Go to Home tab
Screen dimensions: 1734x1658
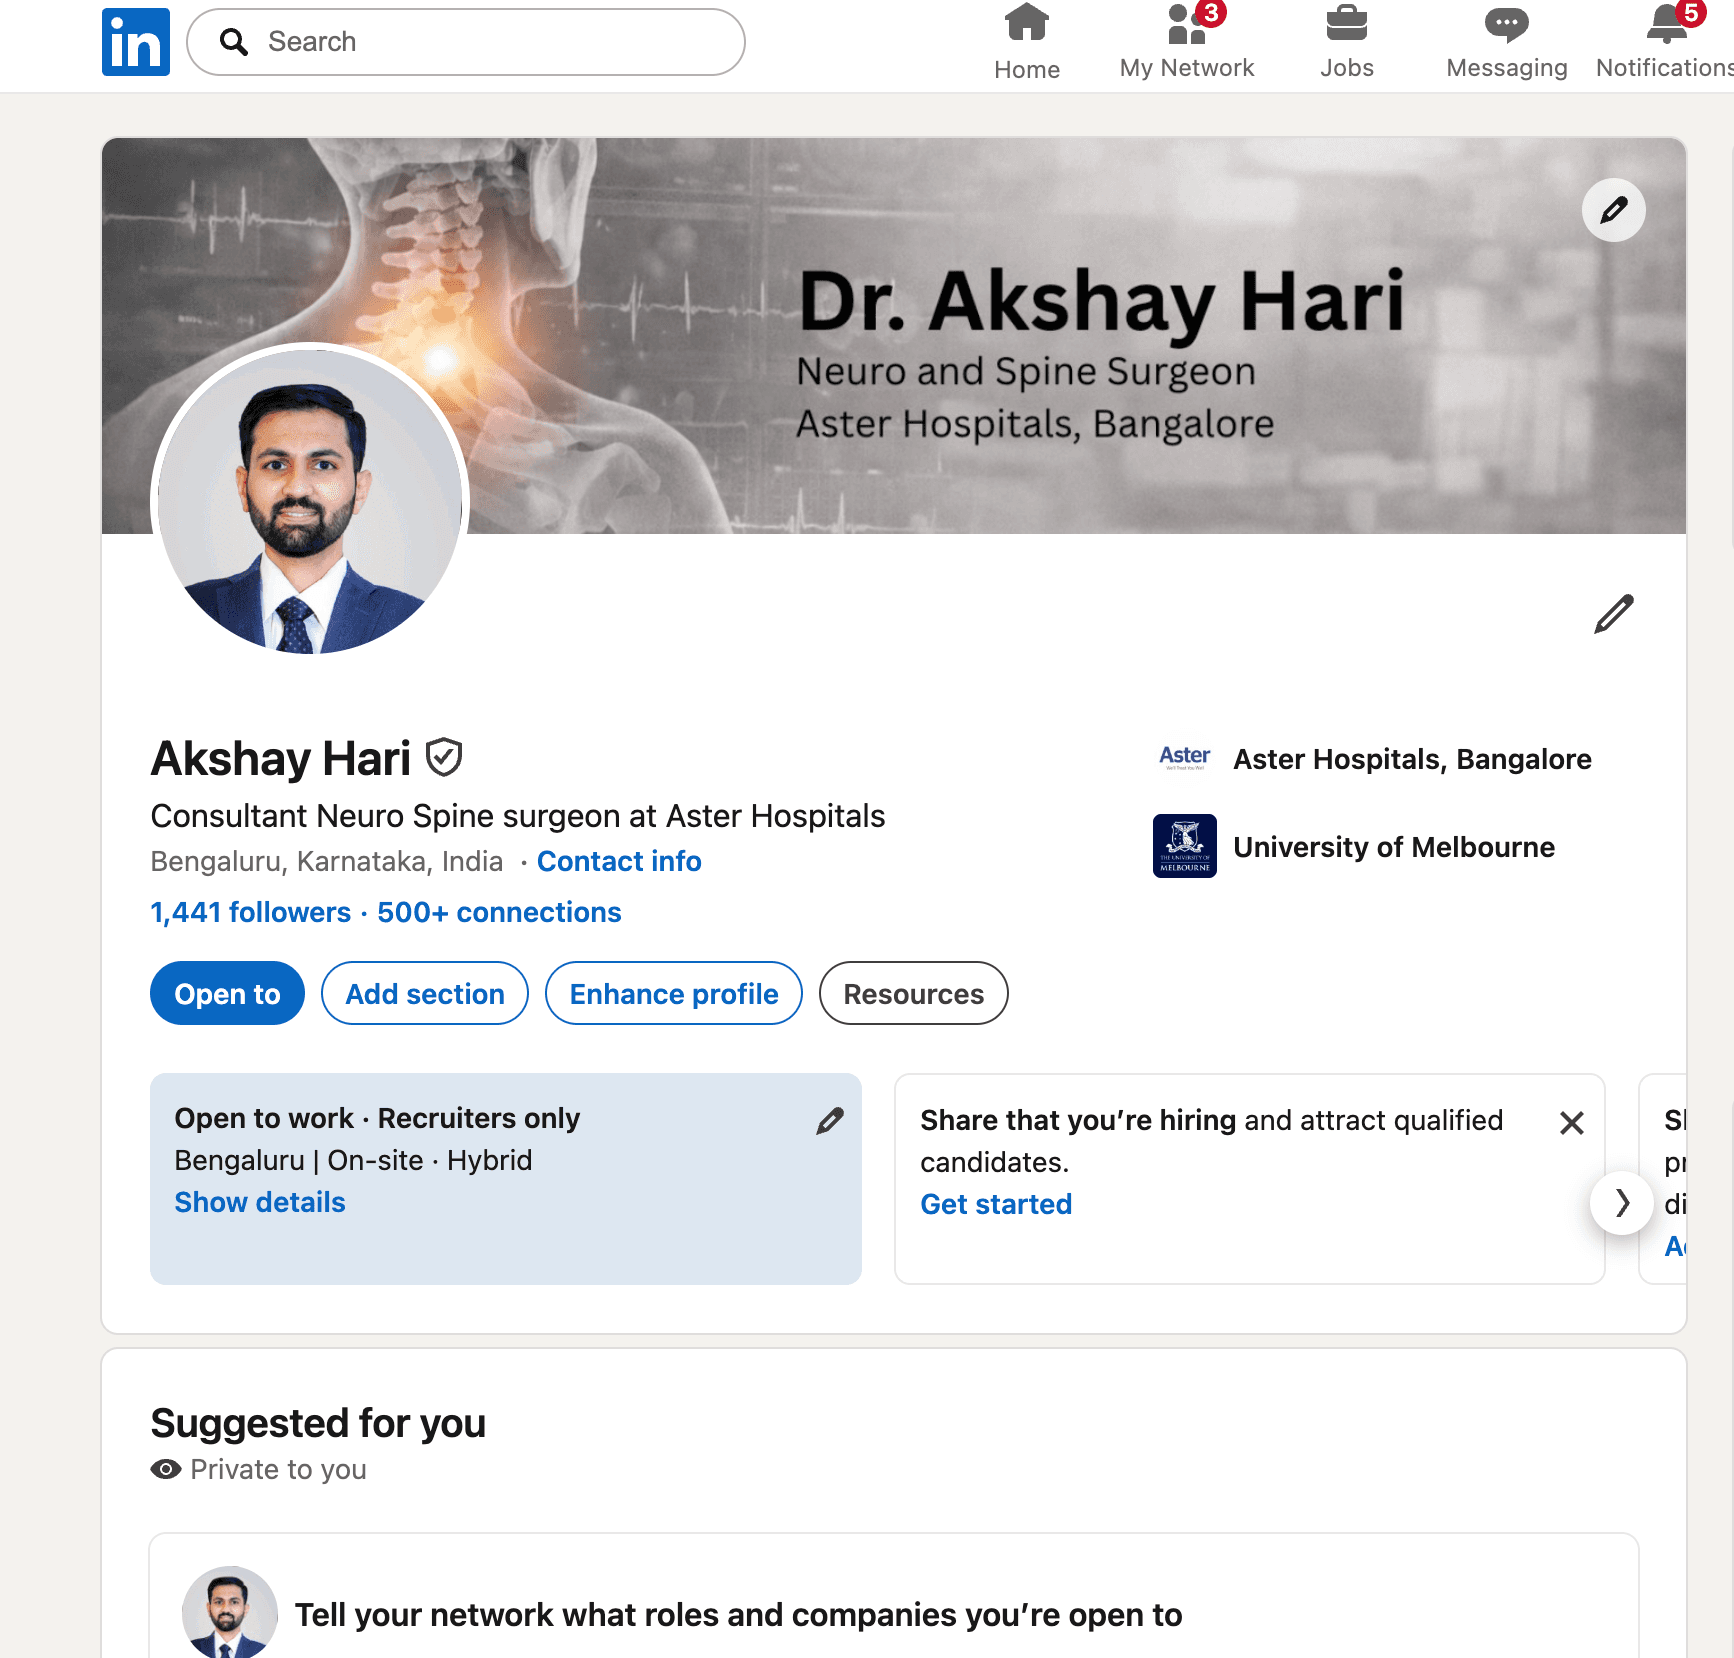click(1026, 42)
